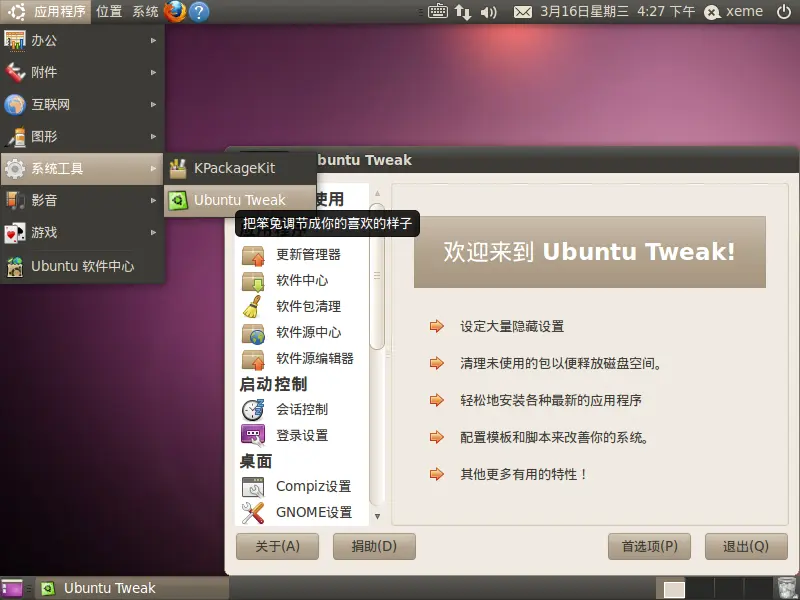Screen dimensions: 800x600
Task: Expand the 游戏 submenu arrow
Action: (154, 233)
